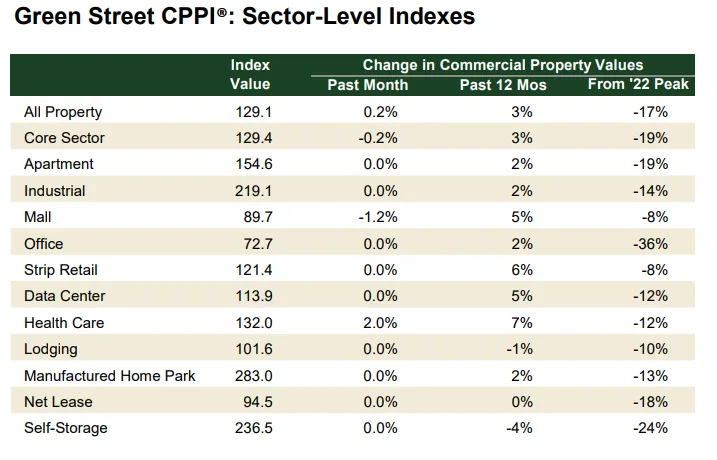
Task: Select the From '22 Peak header
Action: pos(638,85)
